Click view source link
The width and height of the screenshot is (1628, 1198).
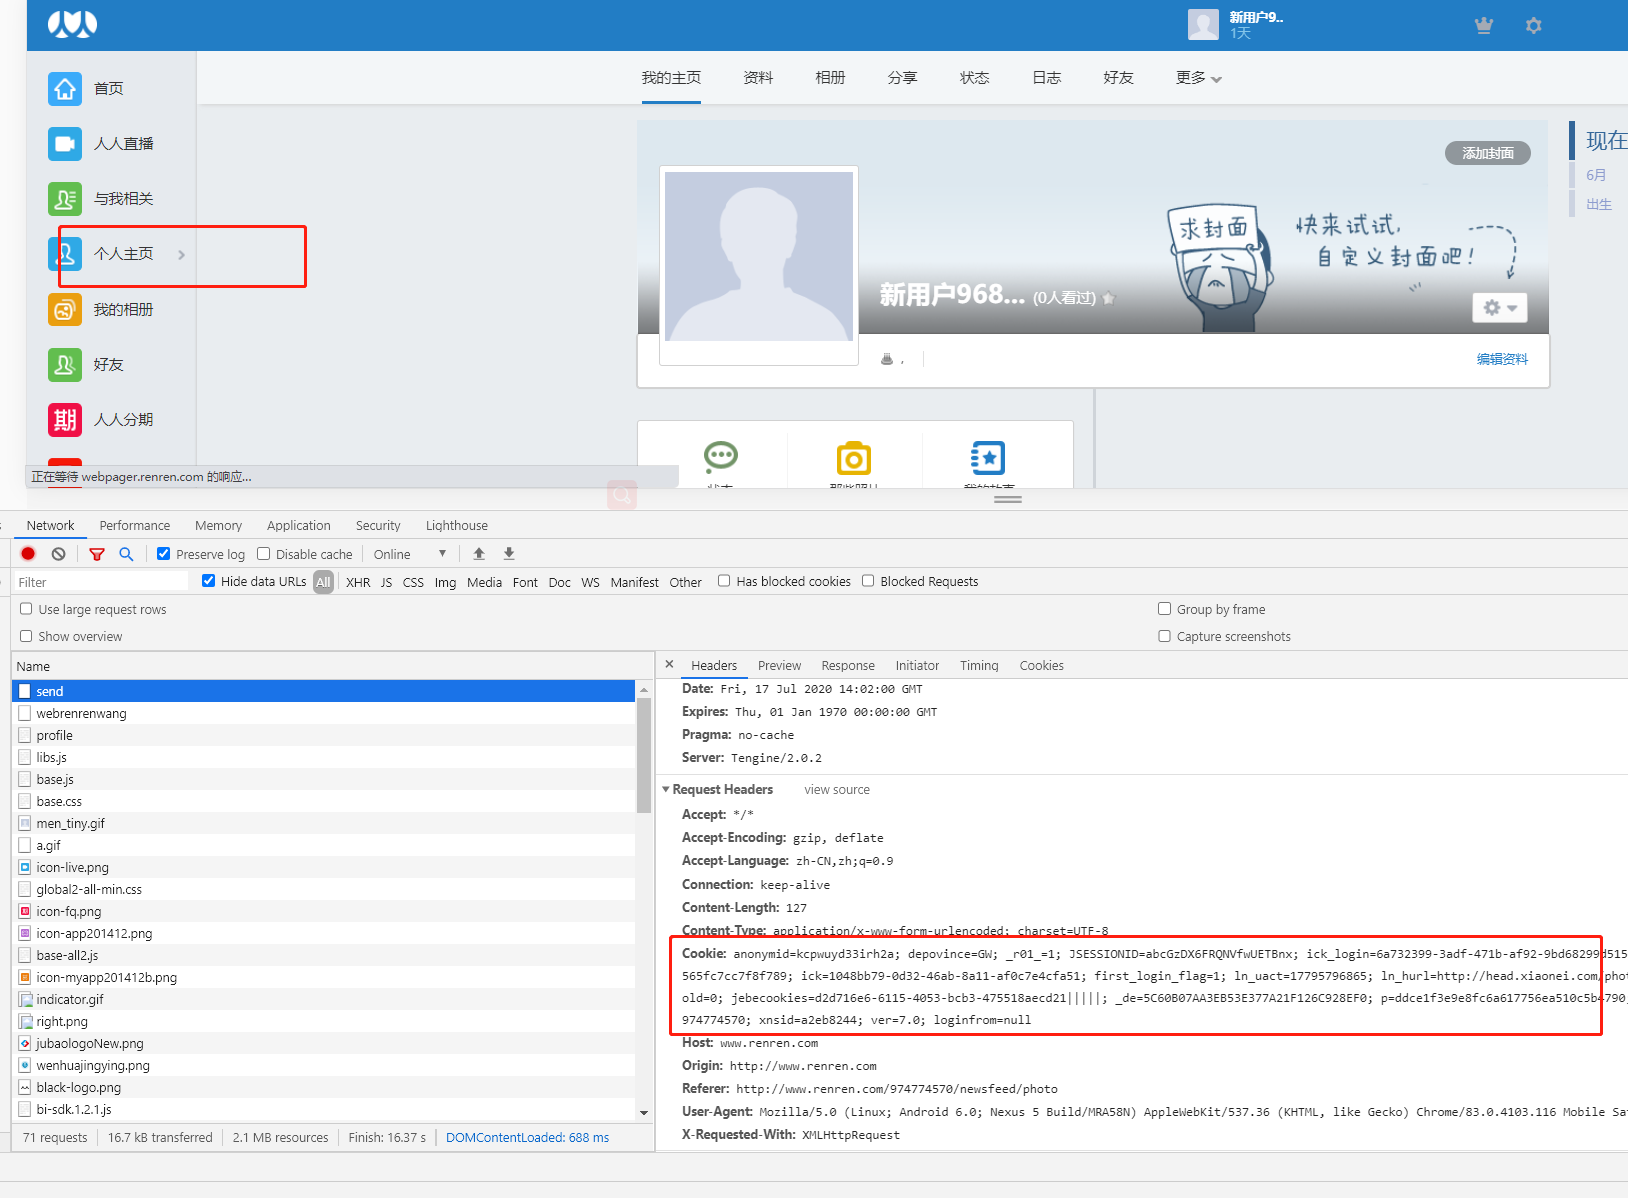(837, 789)
